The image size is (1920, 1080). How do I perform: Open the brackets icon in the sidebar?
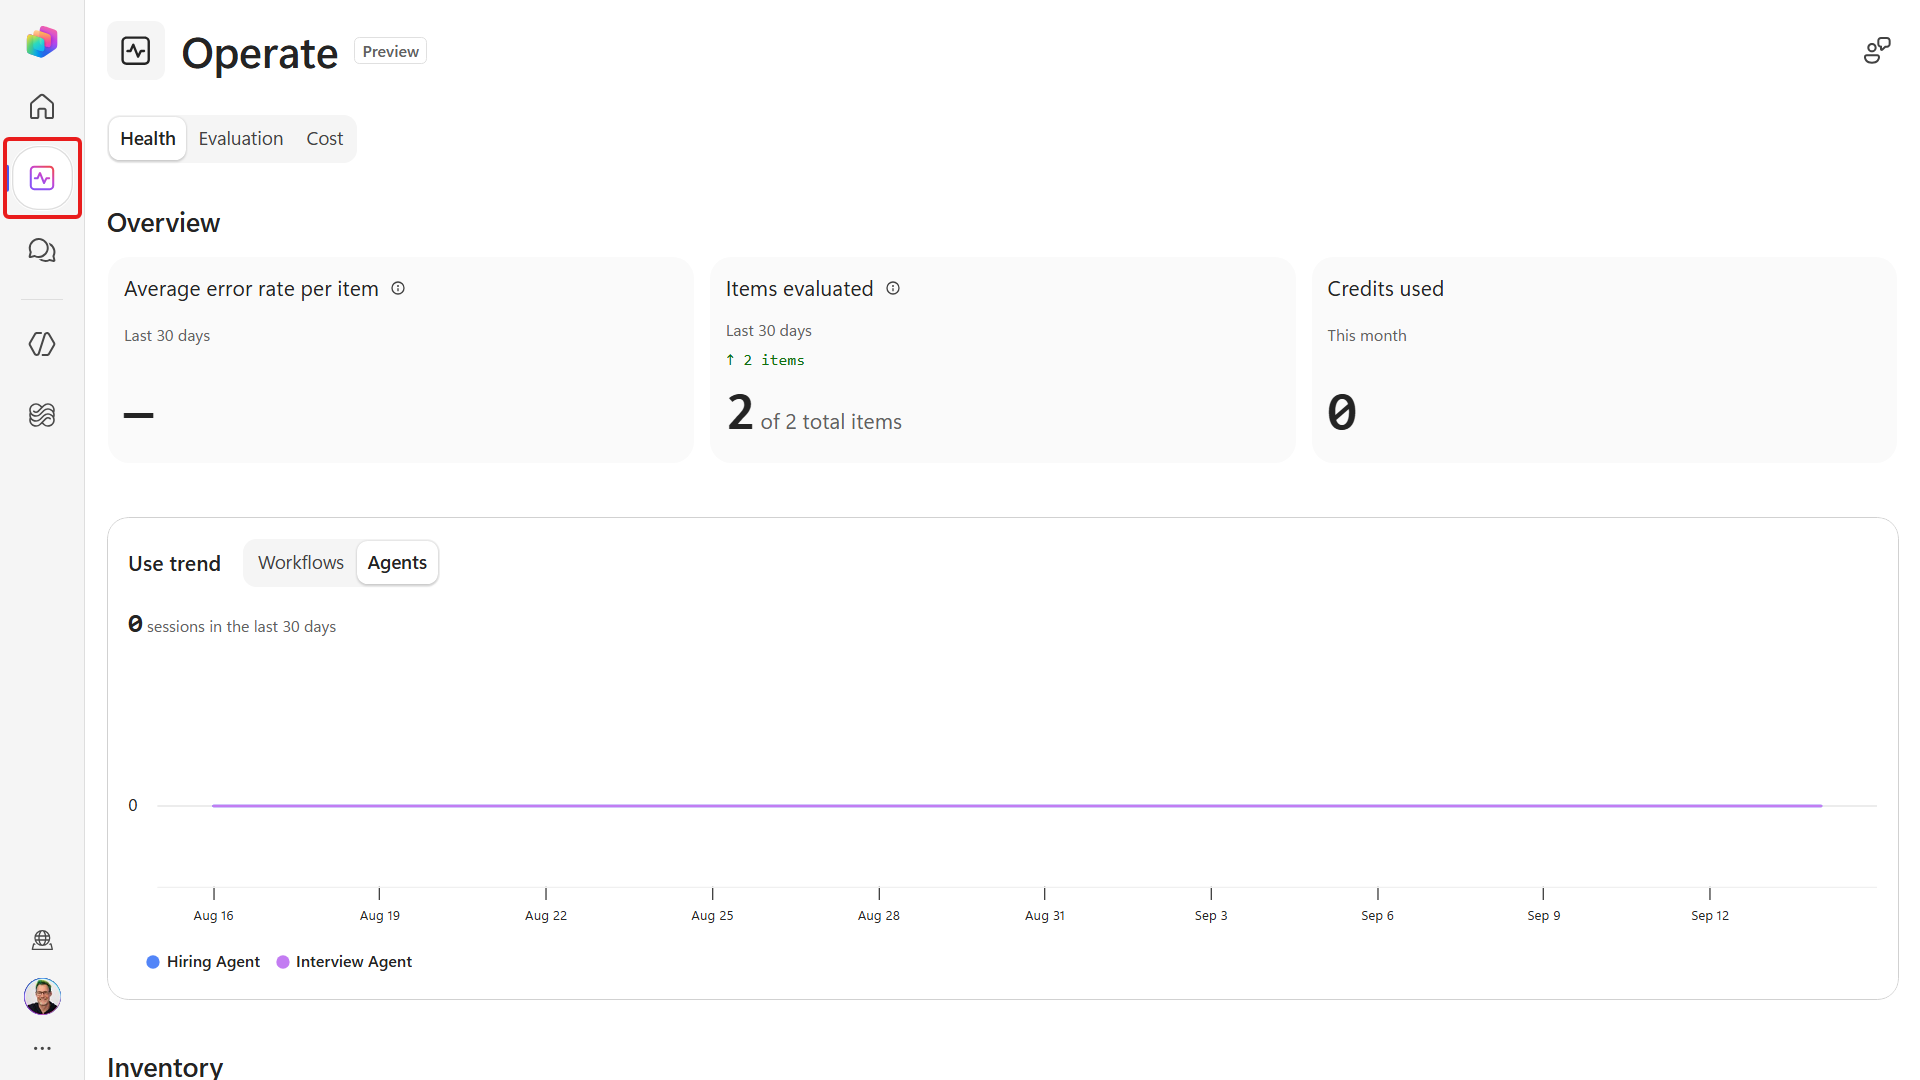42,344
